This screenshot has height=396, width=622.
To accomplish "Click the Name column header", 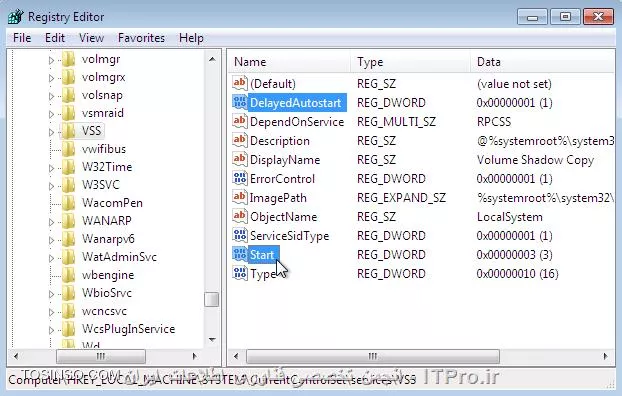I will (x=290, y=62).
